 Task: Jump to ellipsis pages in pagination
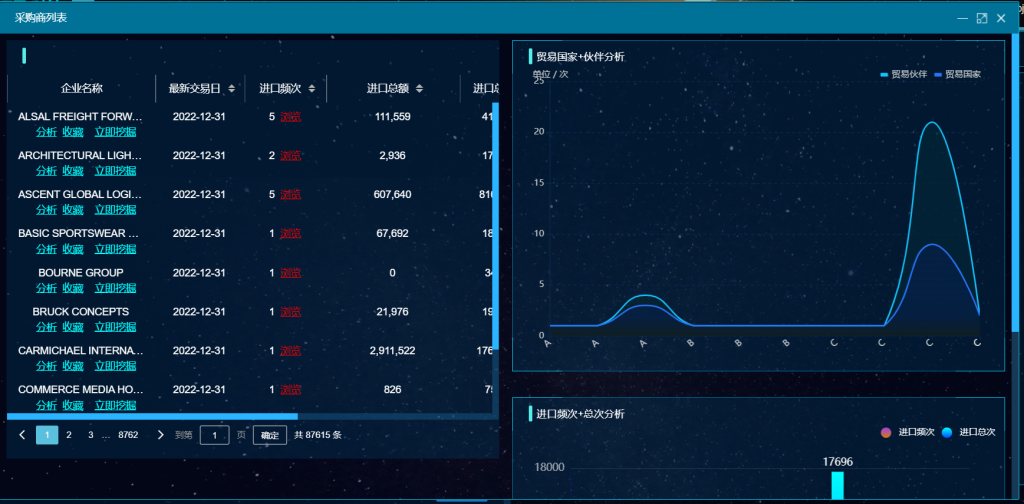coord(106,435)
